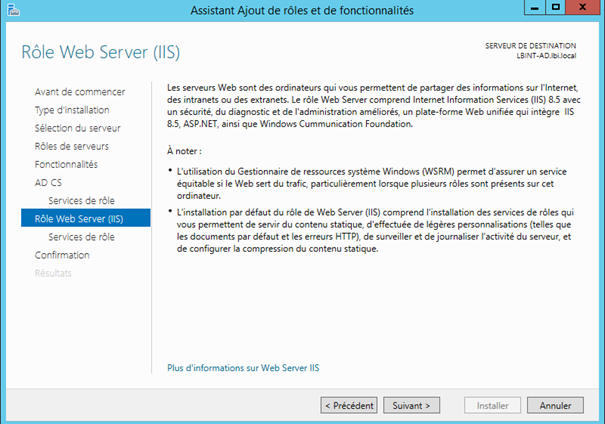Jump to the Rôles de serveurs step
The width and height of the screenshot is (605, 424).
(x=71, y=146)
